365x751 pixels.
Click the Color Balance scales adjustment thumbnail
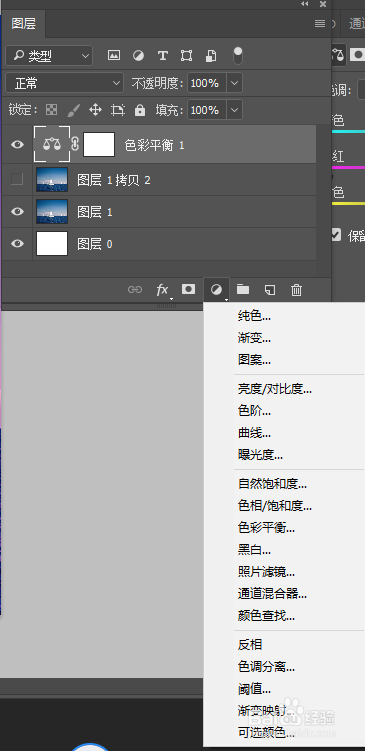pyautogui.click(x=52, y=144)
